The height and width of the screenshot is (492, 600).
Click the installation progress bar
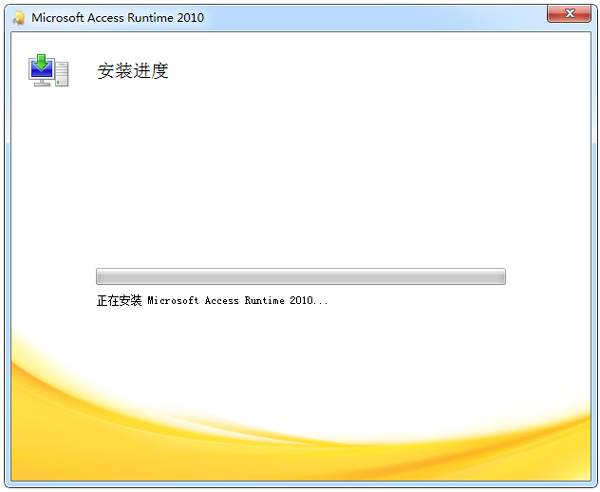coord(301,276)
